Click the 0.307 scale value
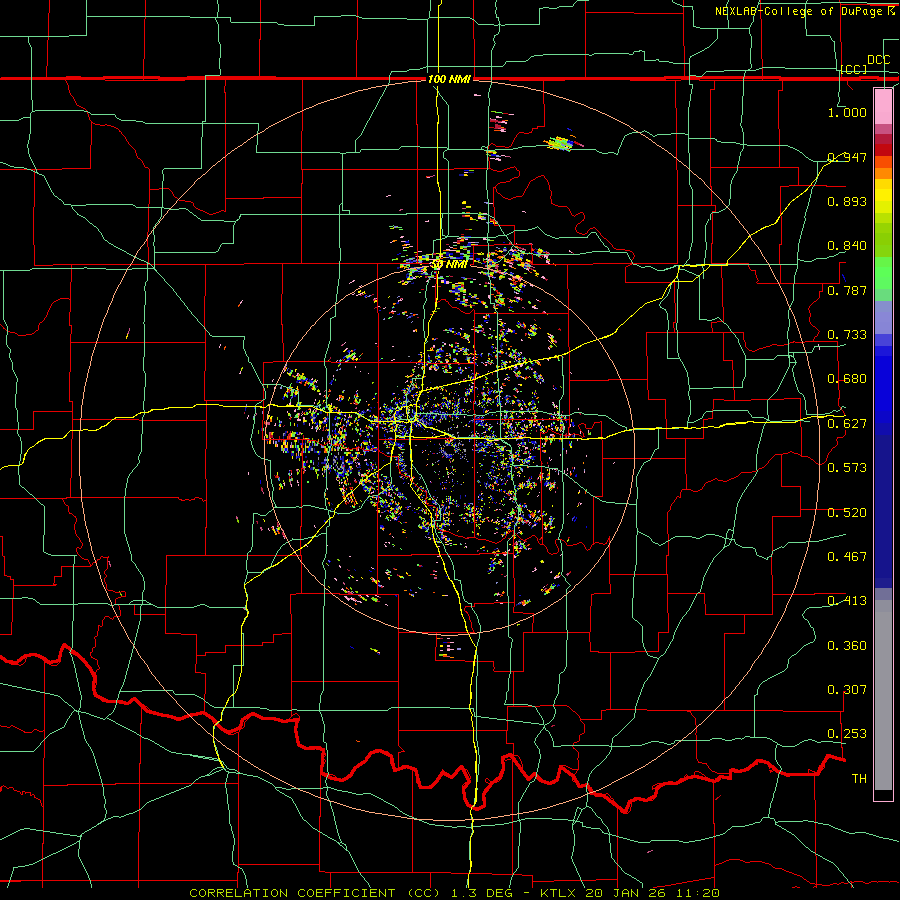This screenshot has width=900, height=900. pos(847,690)
